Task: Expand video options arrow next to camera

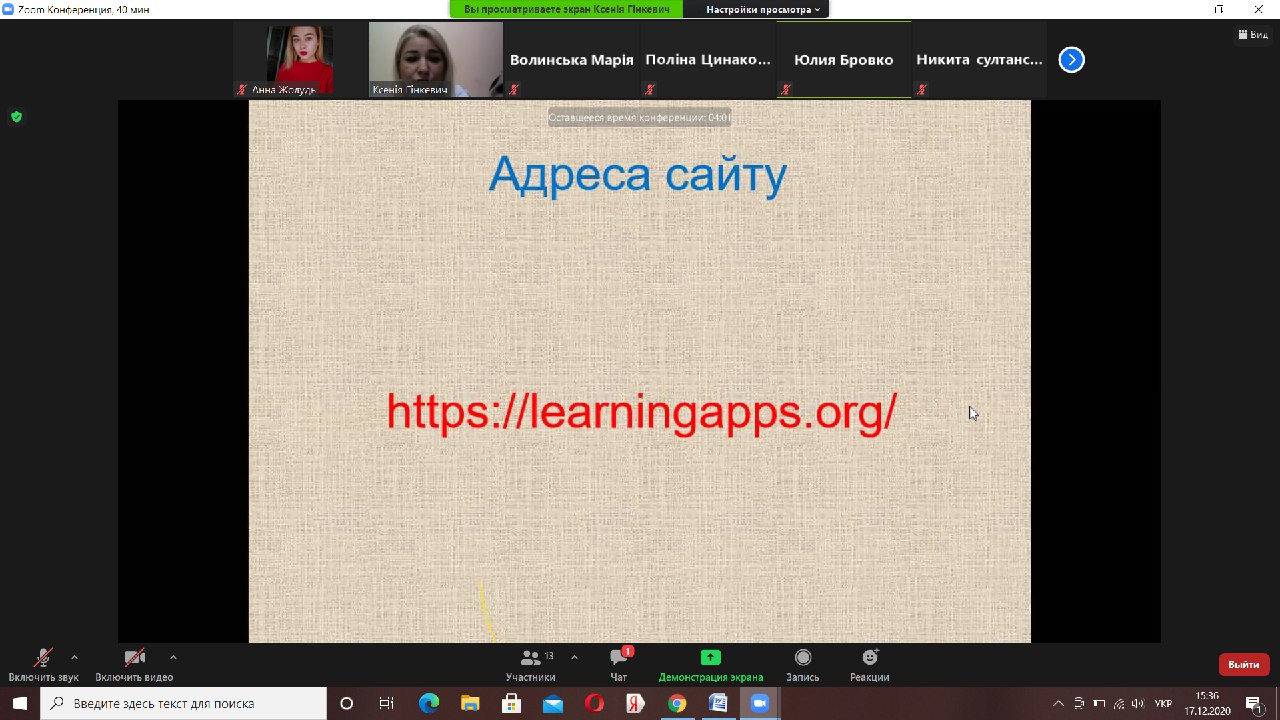Action: coord(173,657)
